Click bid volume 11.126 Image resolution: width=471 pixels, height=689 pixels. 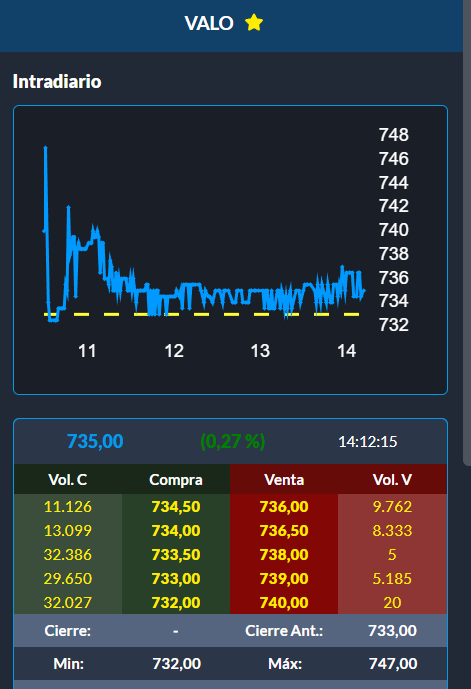coord(68,507)
